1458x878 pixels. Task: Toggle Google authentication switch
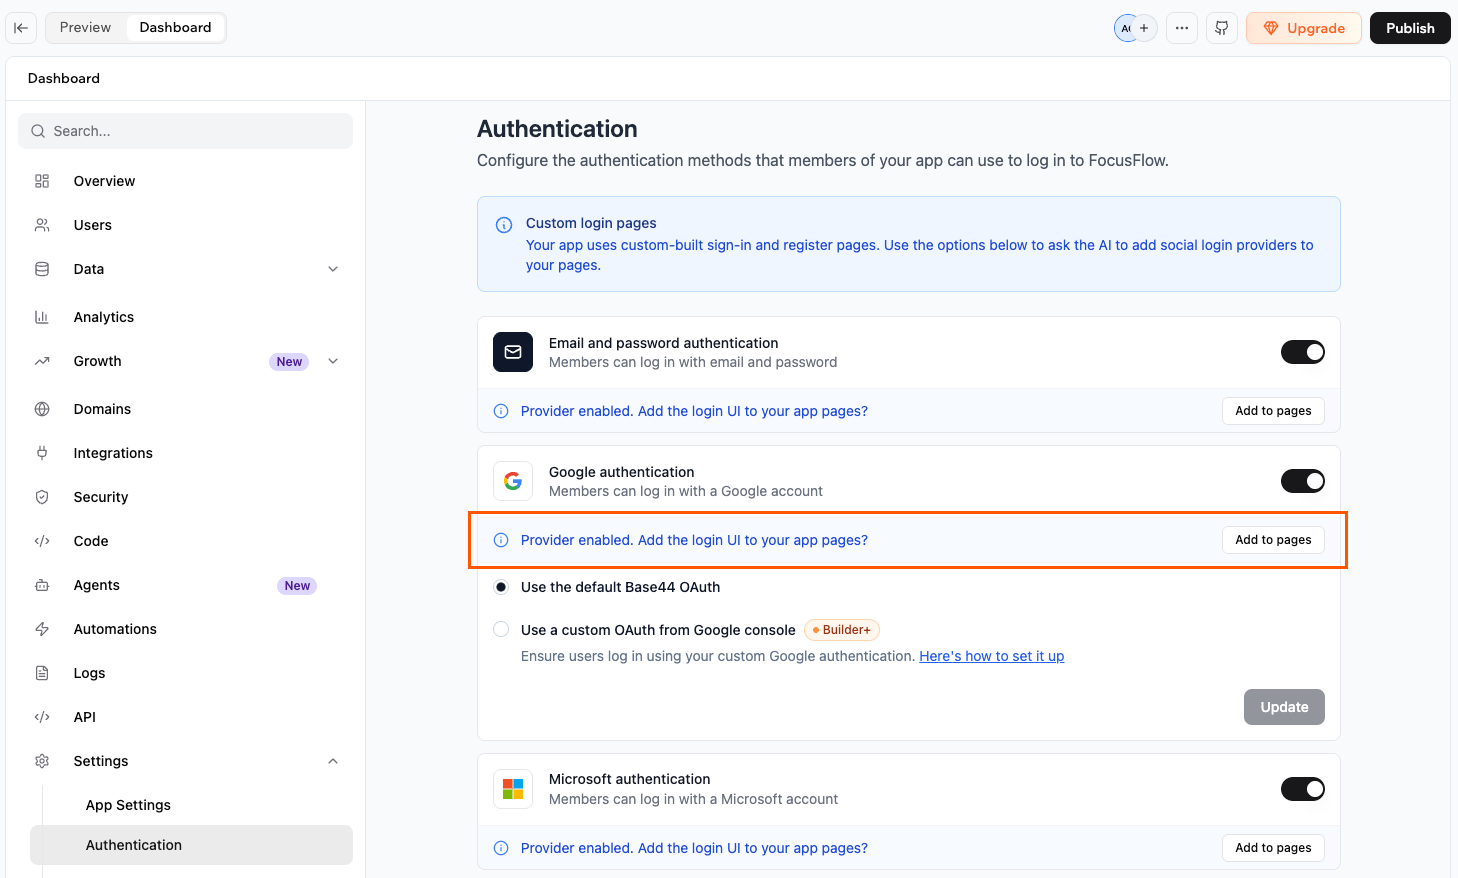(x=1303, y=481)
